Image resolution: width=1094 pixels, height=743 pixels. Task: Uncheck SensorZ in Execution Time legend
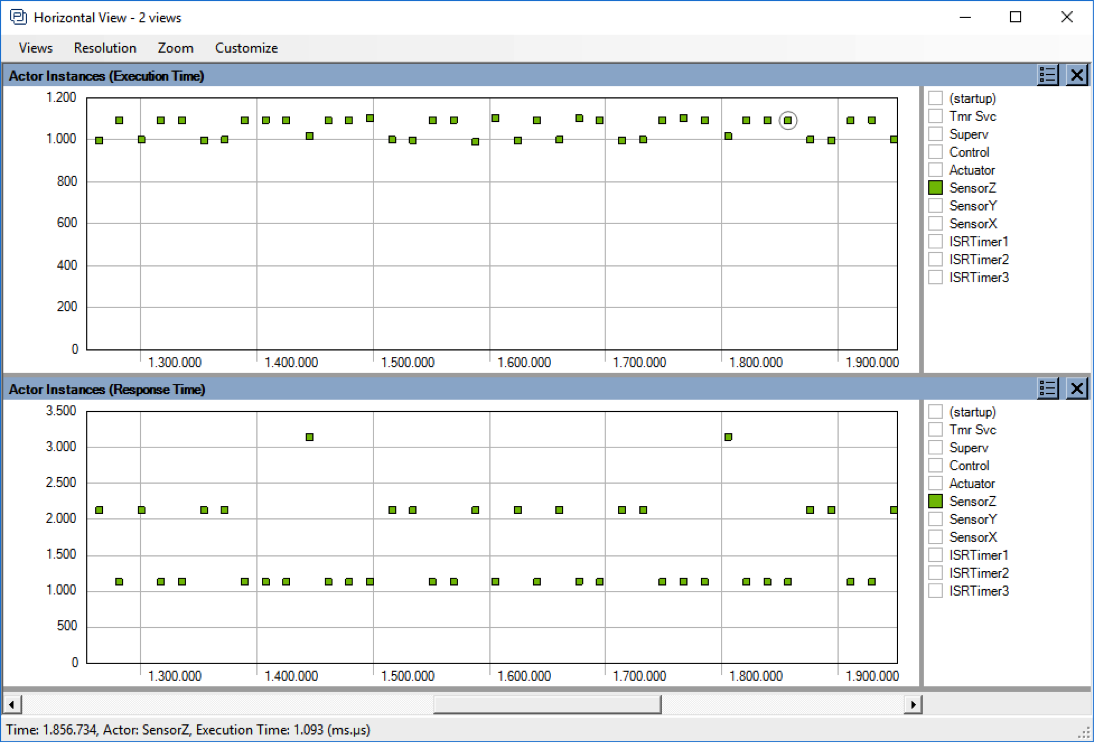coord(936,188)
